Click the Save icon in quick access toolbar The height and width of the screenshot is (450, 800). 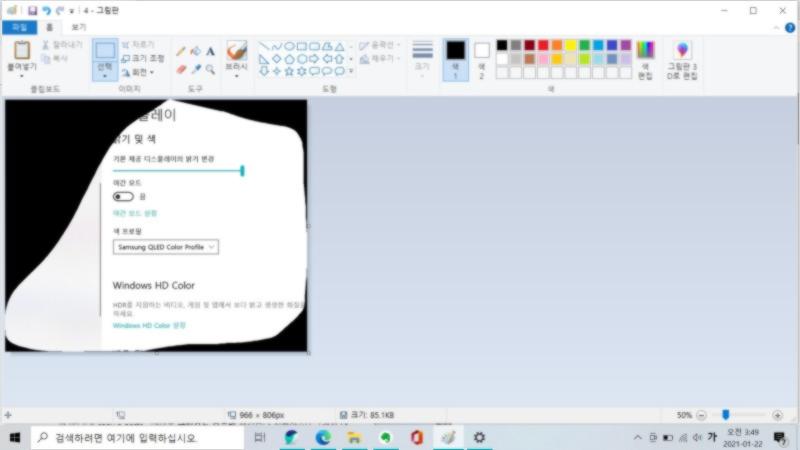pyautogui.click(x=32, y=10)
